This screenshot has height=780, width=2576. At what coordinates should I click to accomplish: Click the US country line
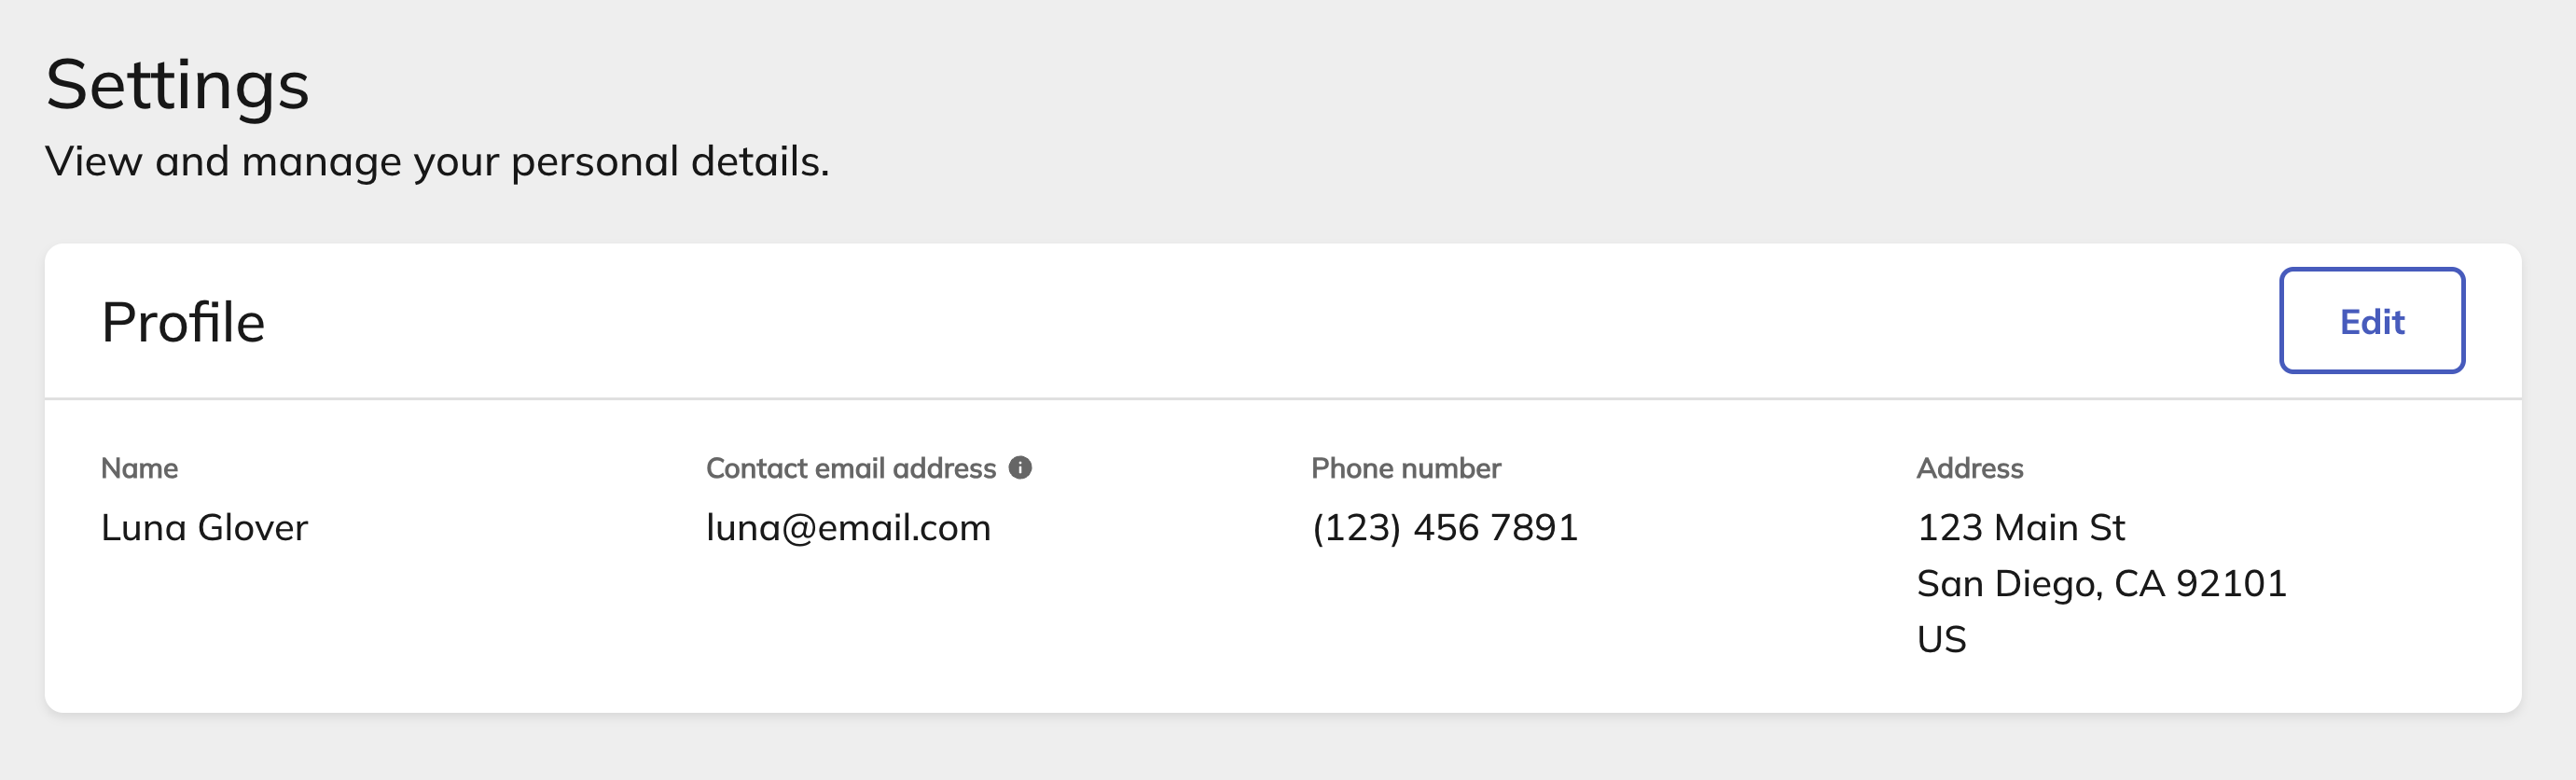coord(1942,639)
